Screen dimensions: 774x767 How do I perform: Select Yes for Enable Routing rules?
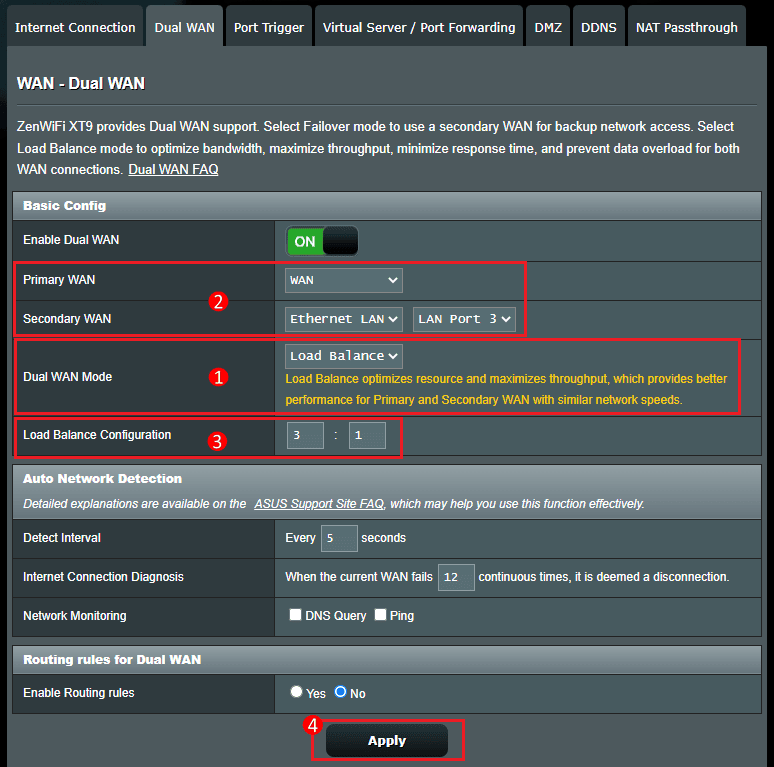tap(296, 692)
